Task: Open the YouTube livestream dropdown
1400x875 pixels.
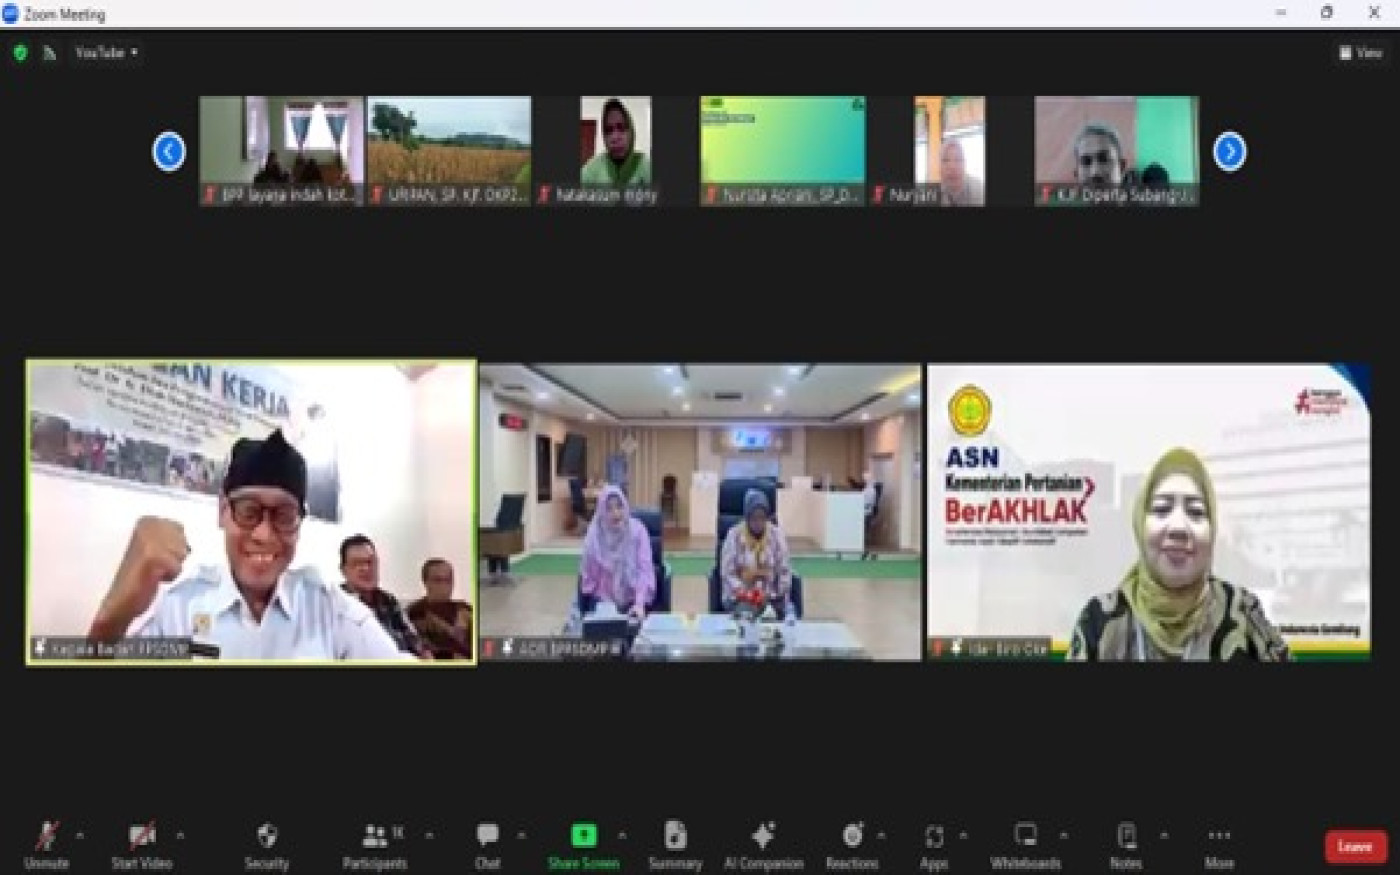Action: (x=106, y=53)
